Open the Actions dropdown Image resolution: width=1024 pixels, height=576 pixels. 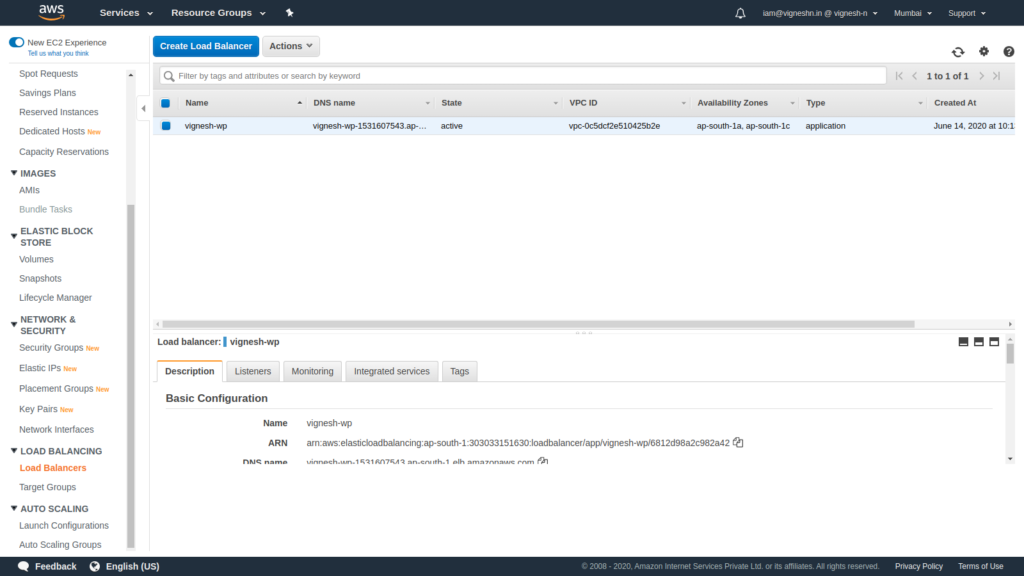point(291,46)
